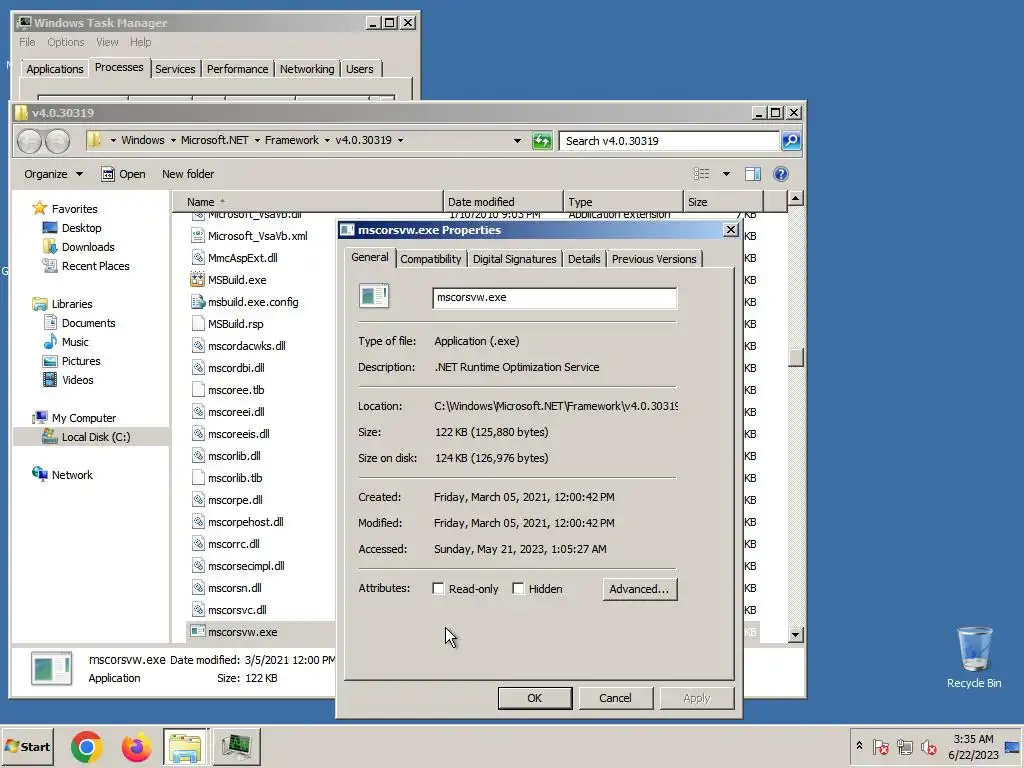Expand the Organize dropdown menu
The height and width of the screenshot is (768, 1024).
(54, 174)
